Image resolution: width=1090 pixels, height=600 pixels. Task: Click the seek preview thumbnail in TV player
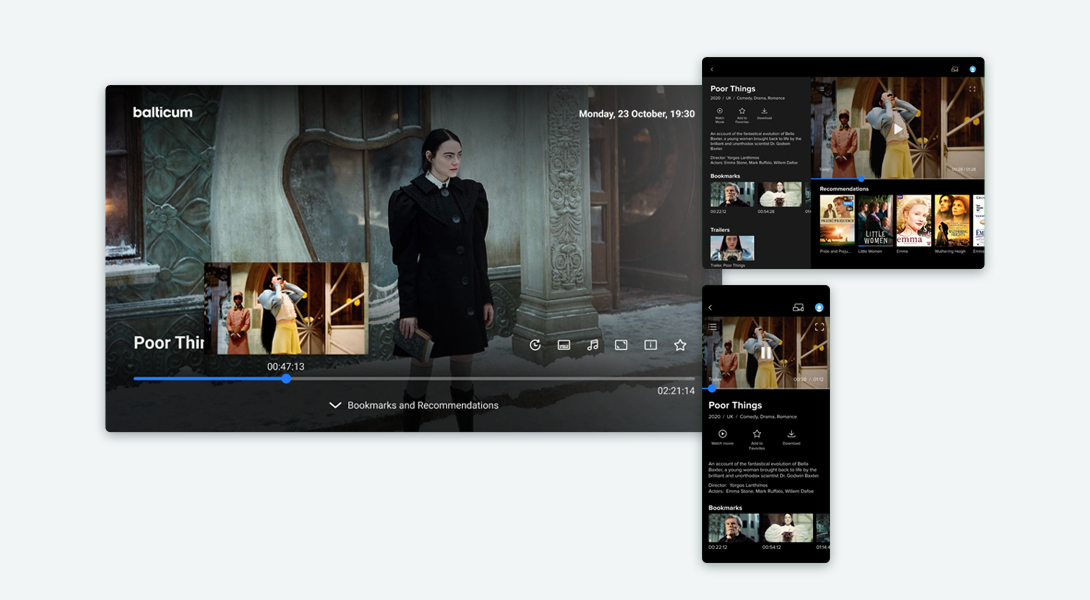[286, 309]
